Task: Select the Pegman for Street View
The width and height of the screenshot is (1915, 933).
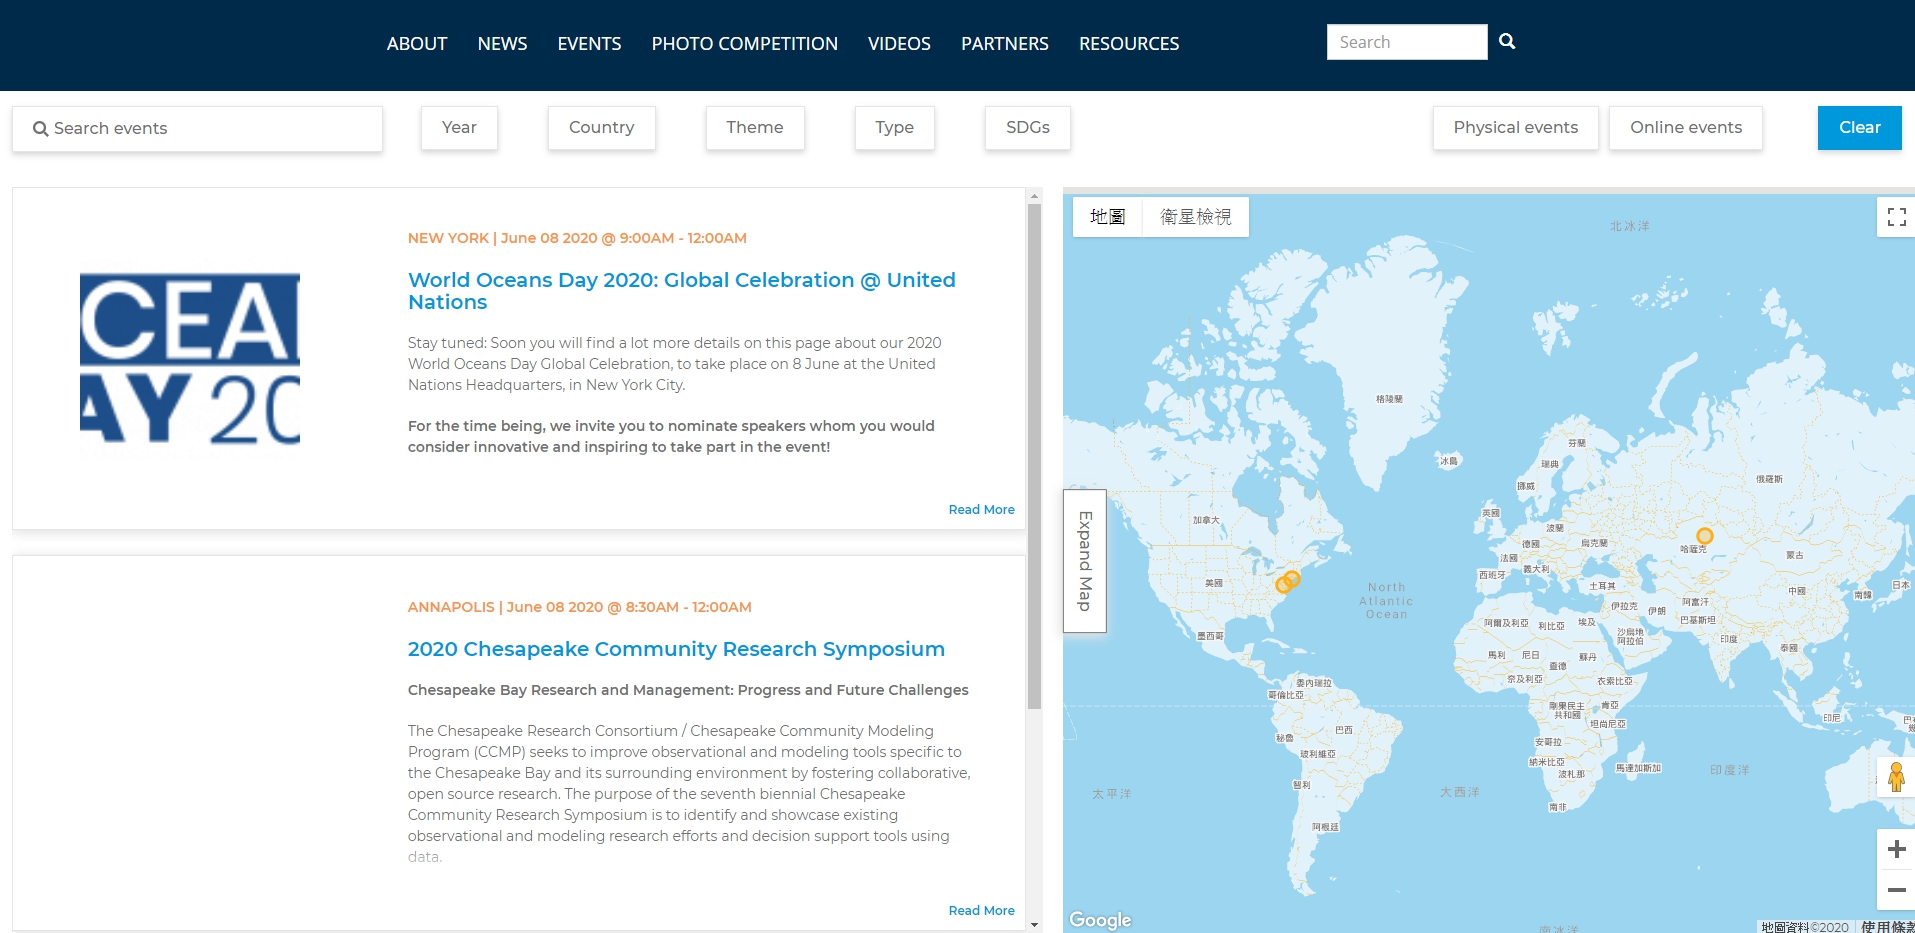Action: pyautogui.click(x=1896, y=775)
